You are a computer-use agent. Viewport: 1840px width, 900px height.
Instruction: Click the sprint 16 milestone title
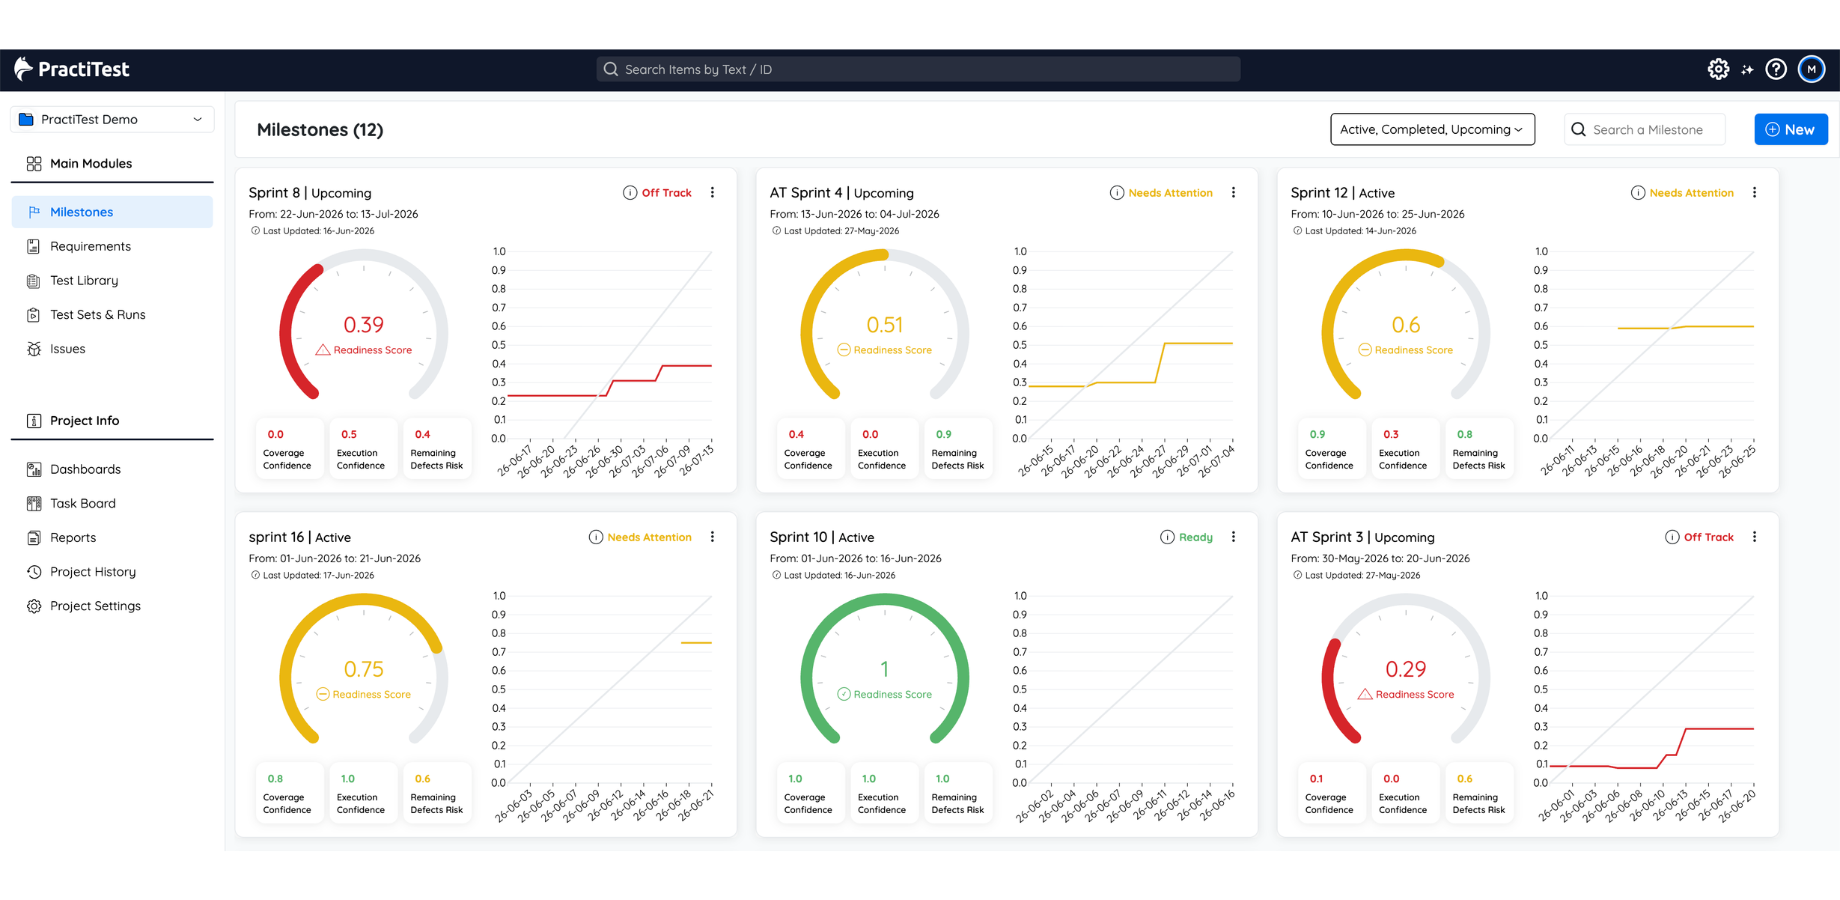pos(276,537)
